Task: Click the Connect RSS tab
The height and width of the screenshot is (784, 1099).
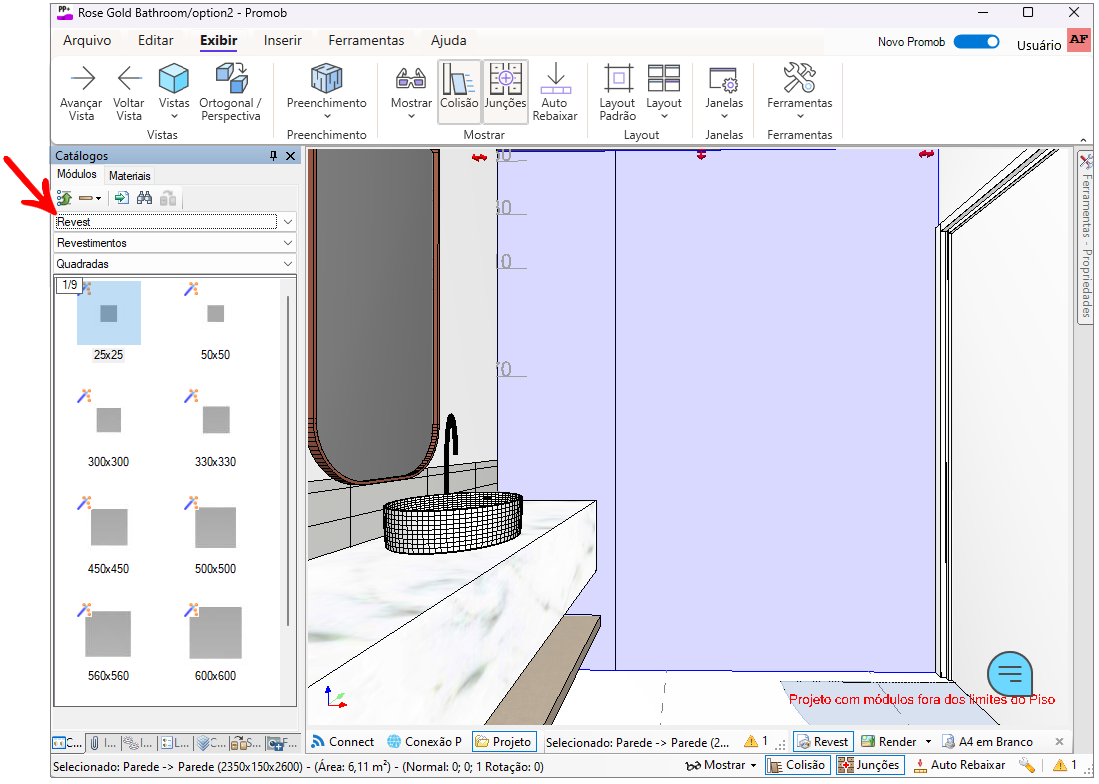Action: pos(343,742)
